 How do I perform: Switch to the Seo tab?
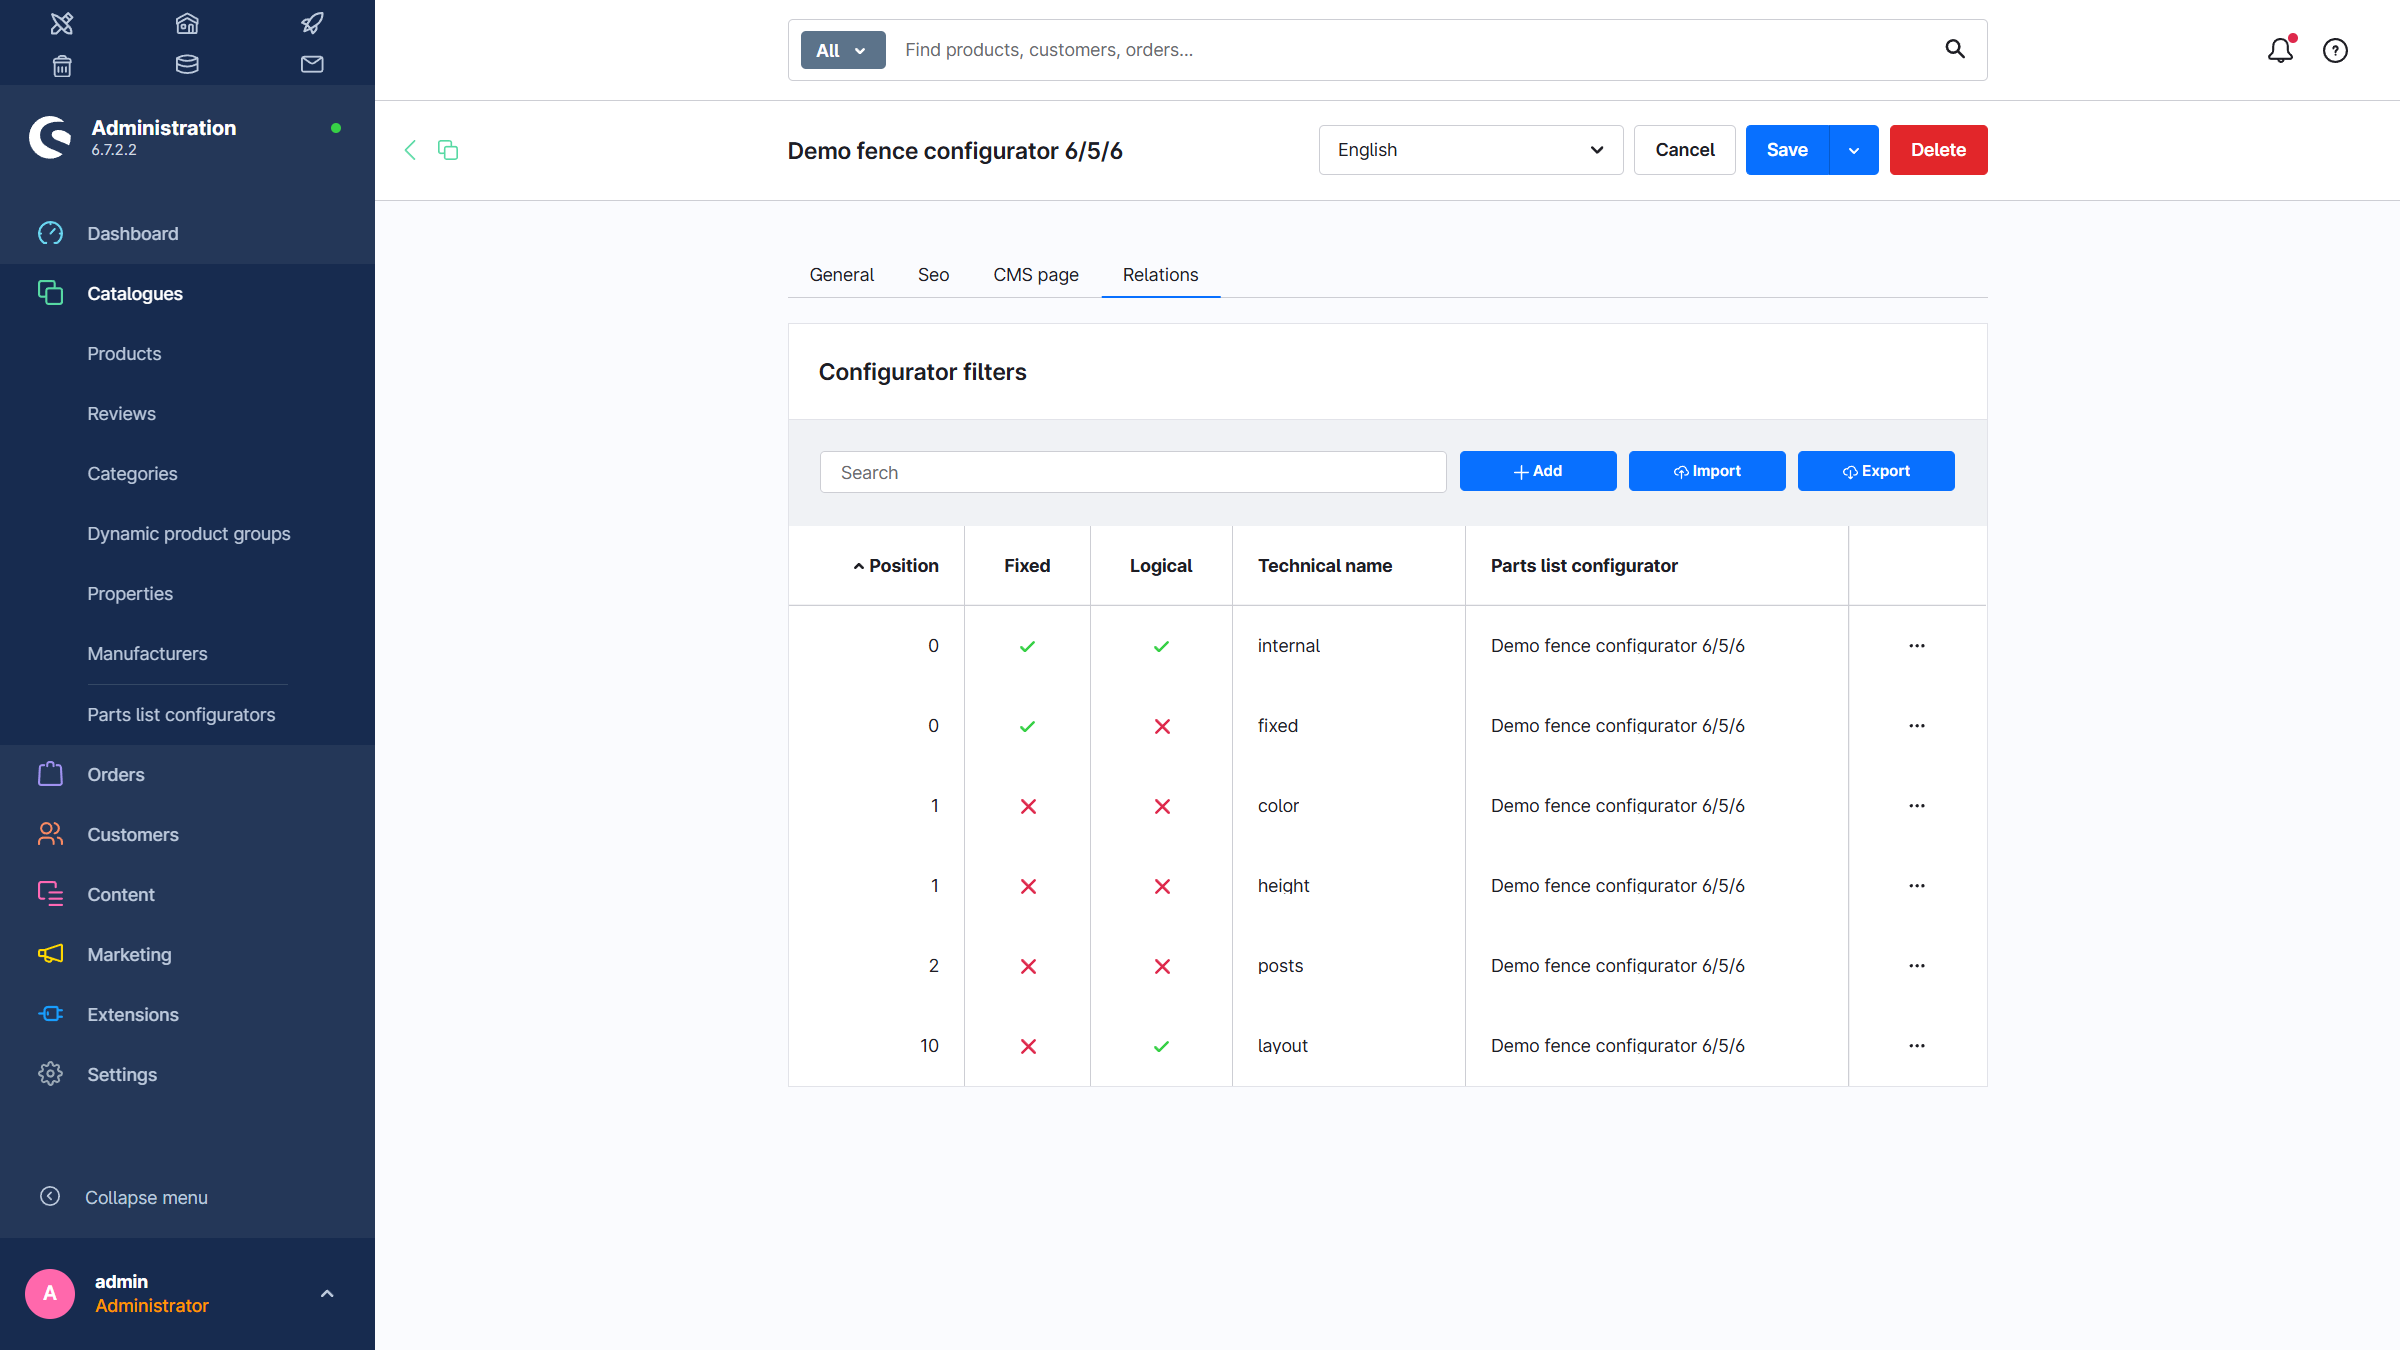933,275
